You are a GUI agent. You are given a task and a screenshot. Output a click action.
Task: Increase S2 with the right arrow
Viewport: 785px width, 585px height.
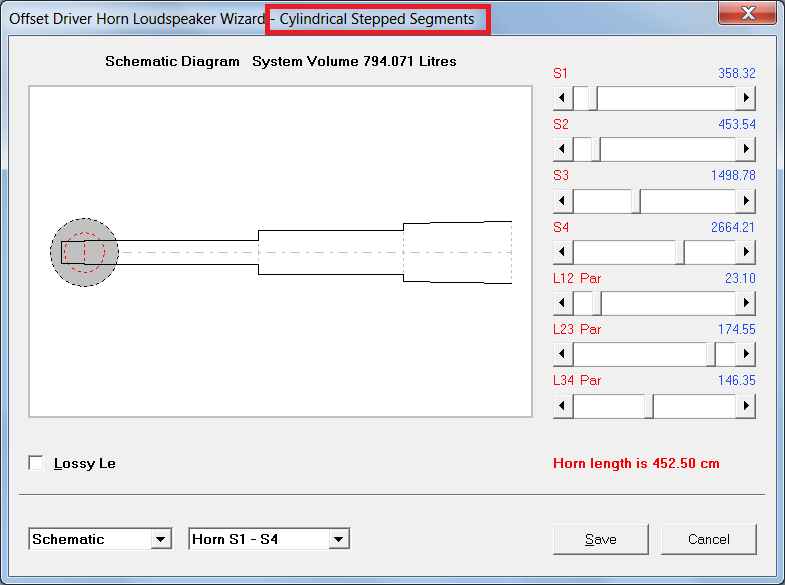pyautogui.click(x=745, y=149)
